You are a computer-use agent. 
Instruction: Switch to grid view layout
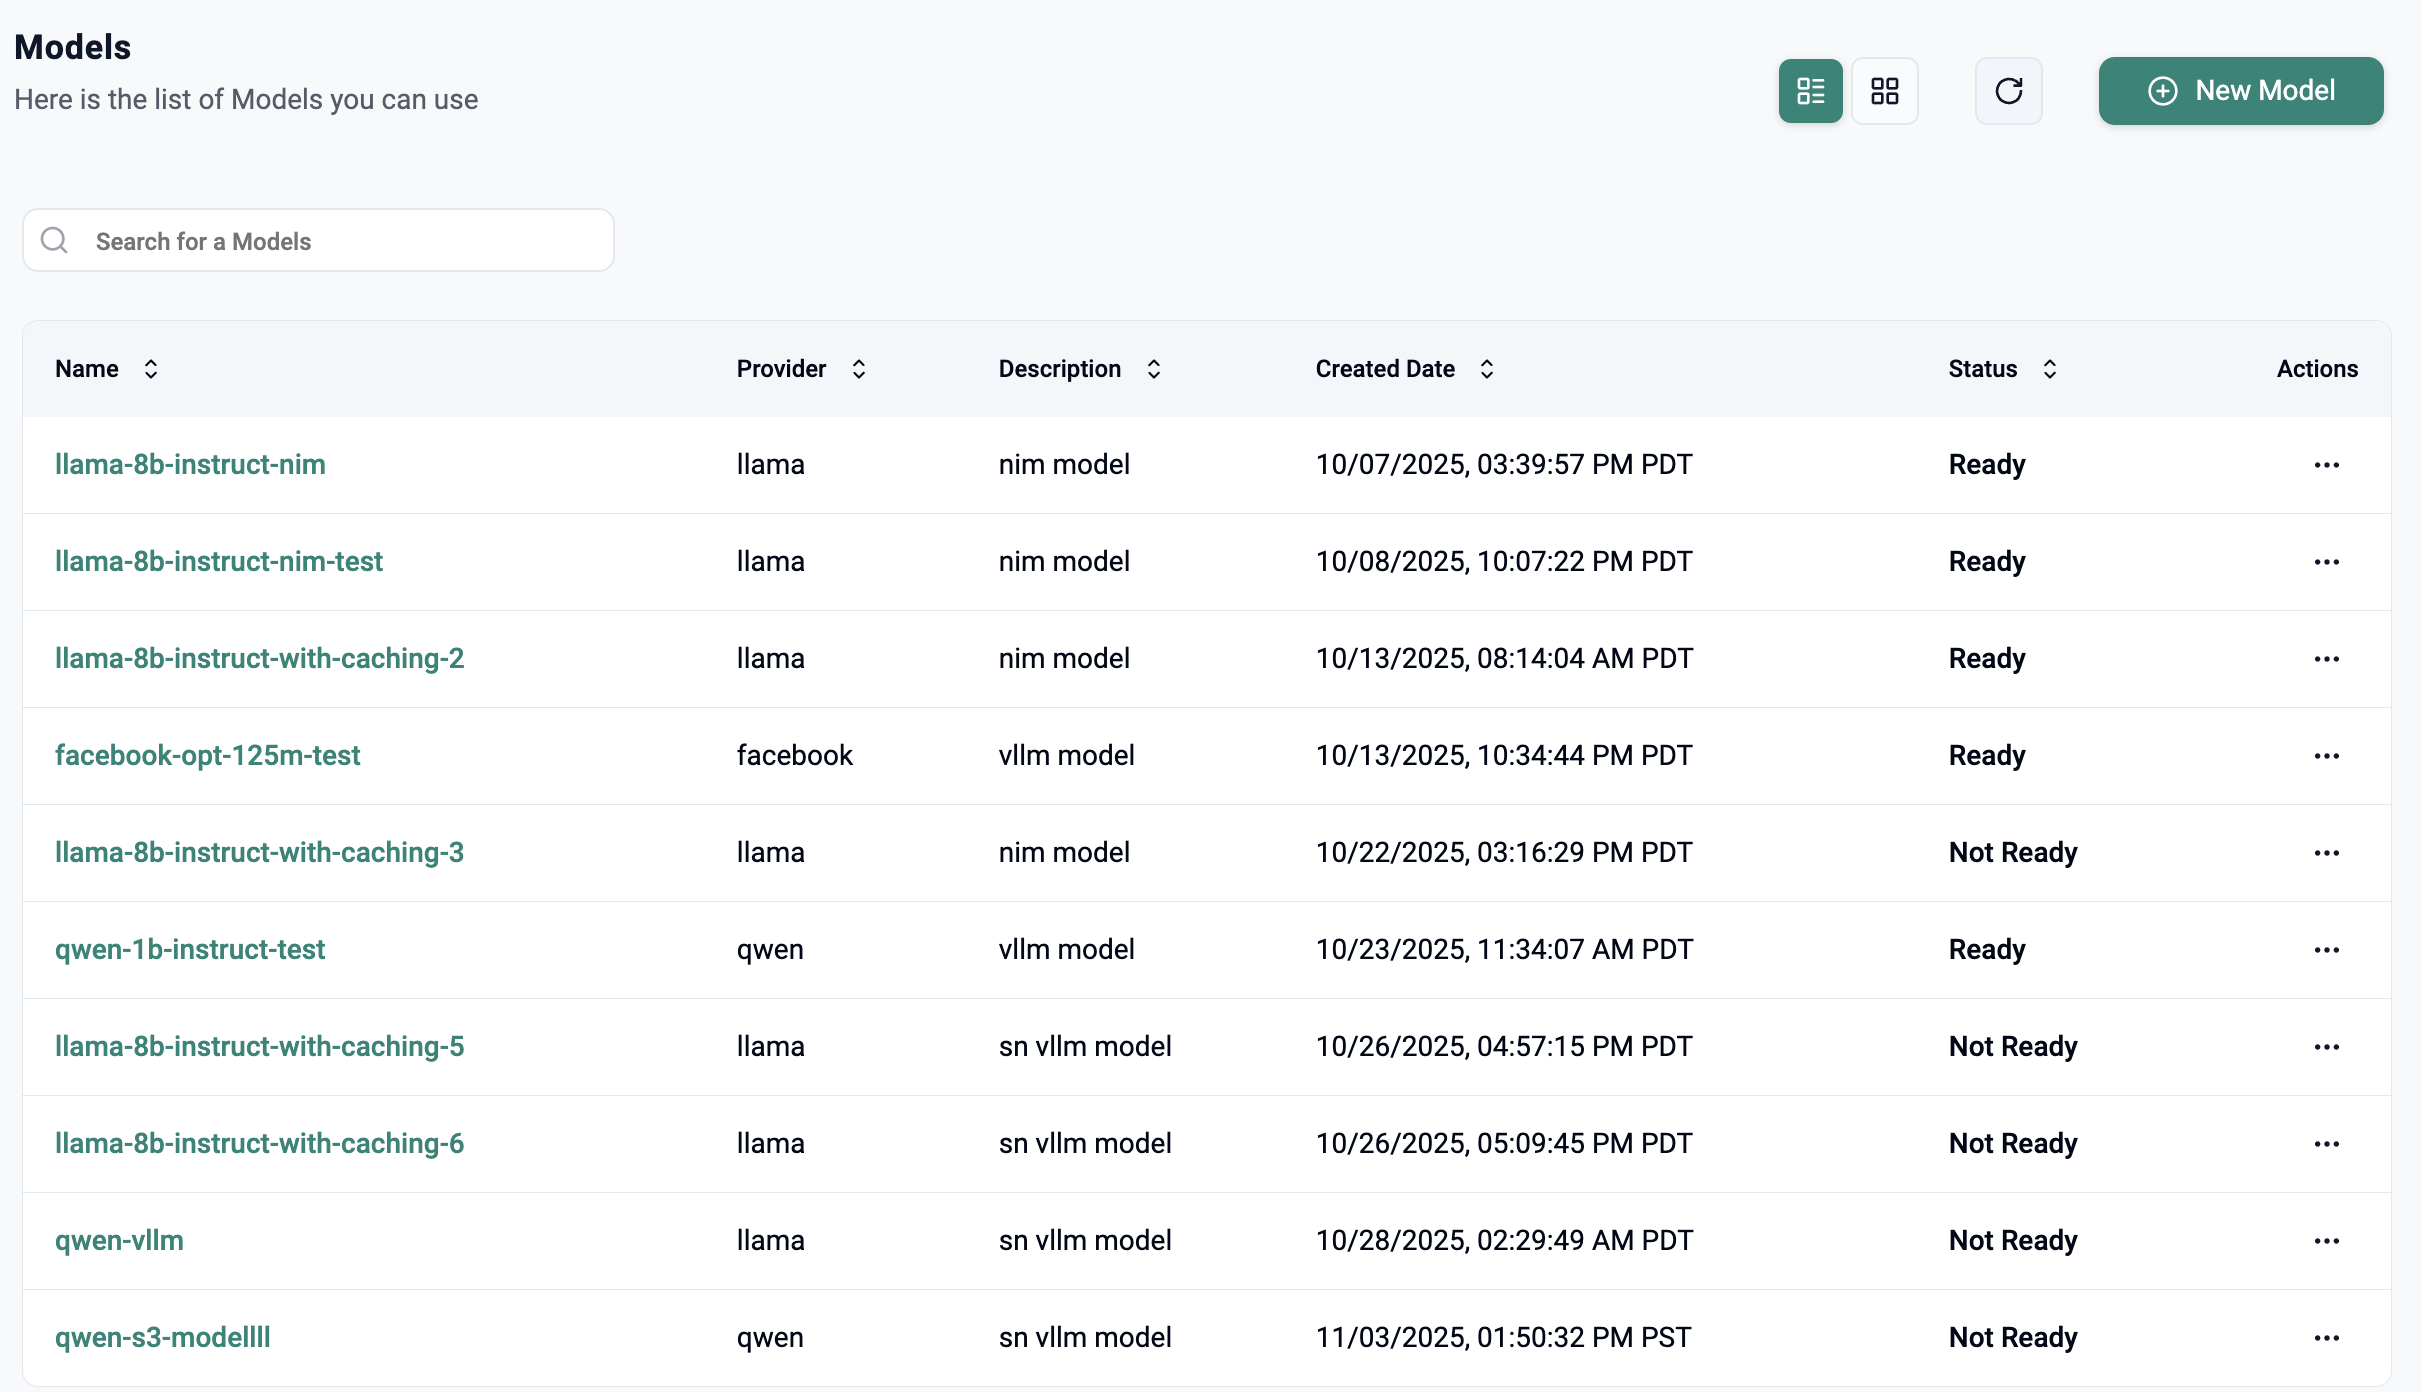1884,91
